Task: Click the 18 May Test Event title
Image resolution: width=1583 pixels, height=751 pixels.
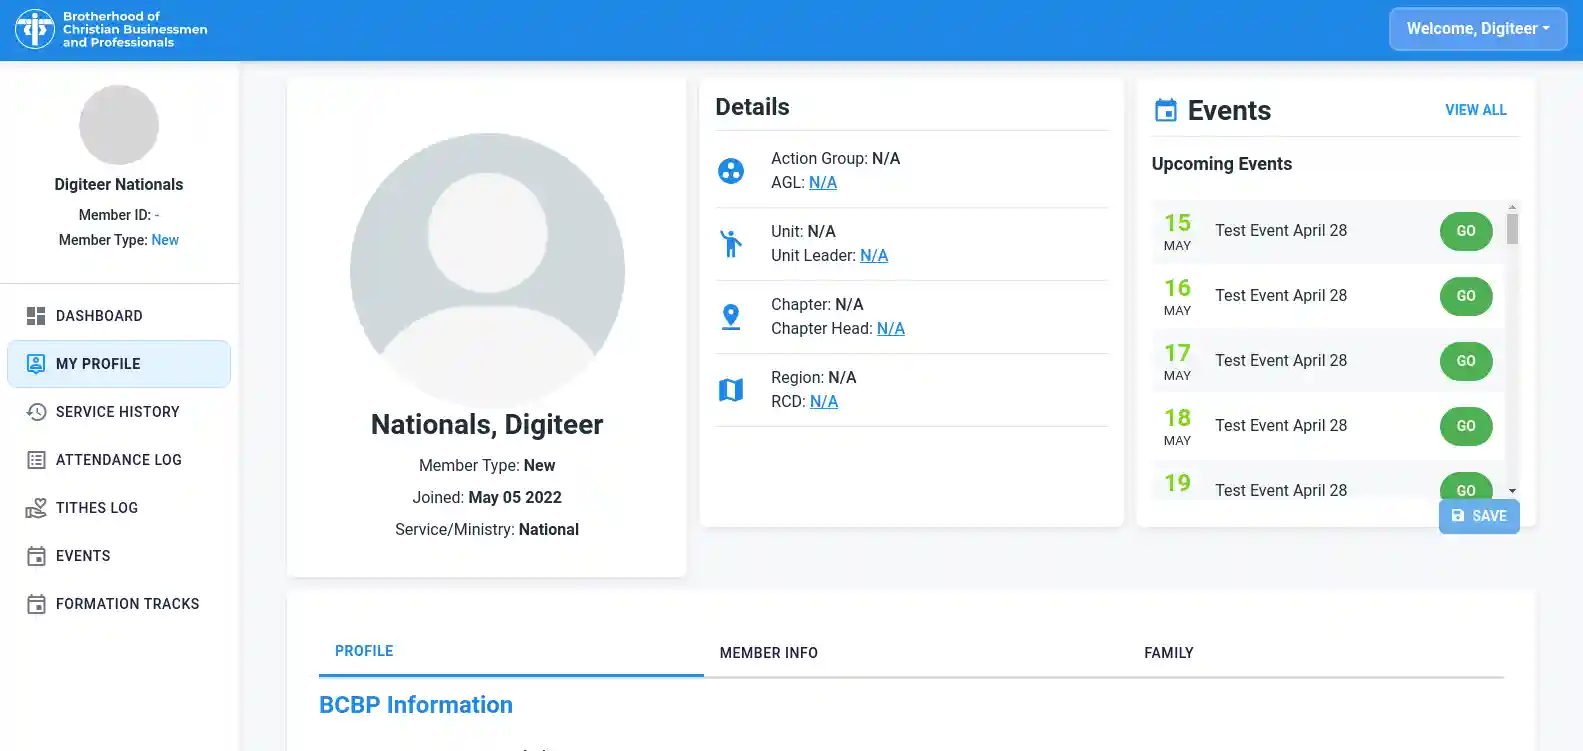Action: (x=1281, y=426)
